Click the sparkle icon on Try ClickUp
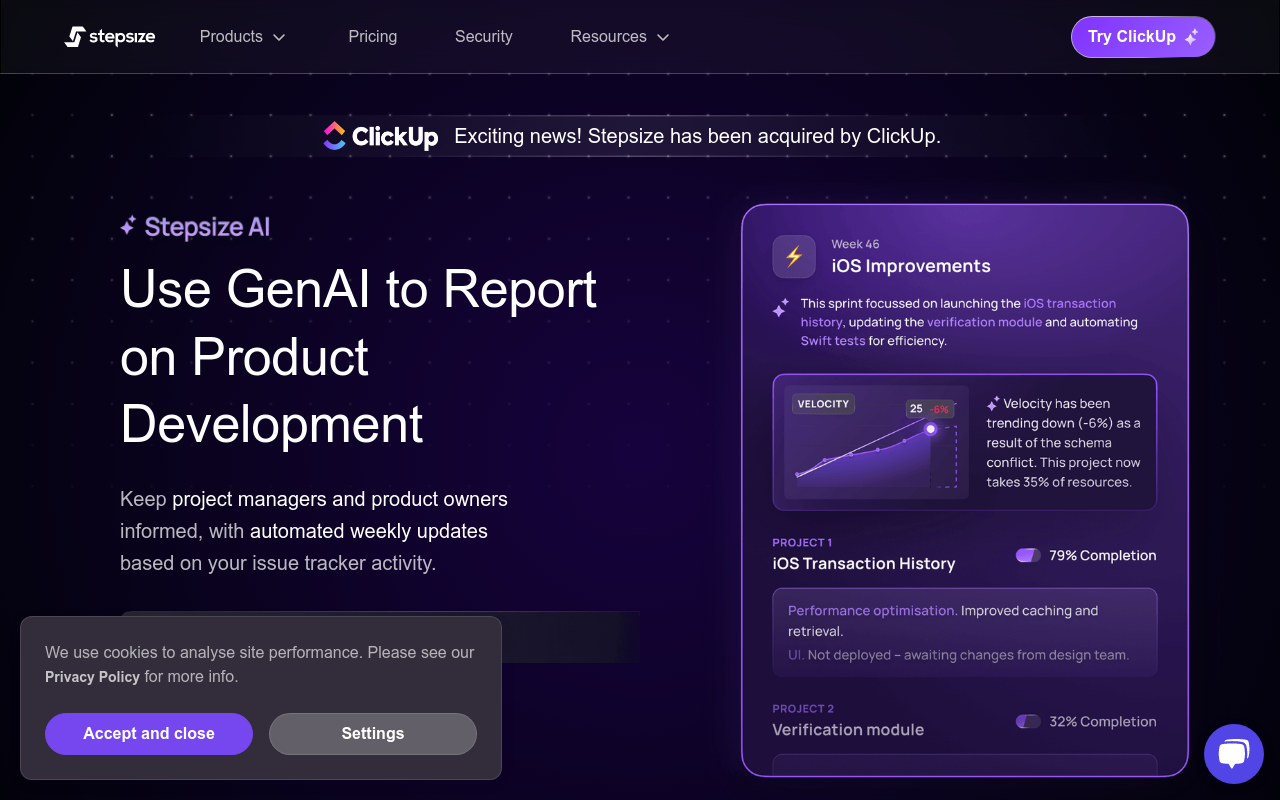 (1191, 37)
